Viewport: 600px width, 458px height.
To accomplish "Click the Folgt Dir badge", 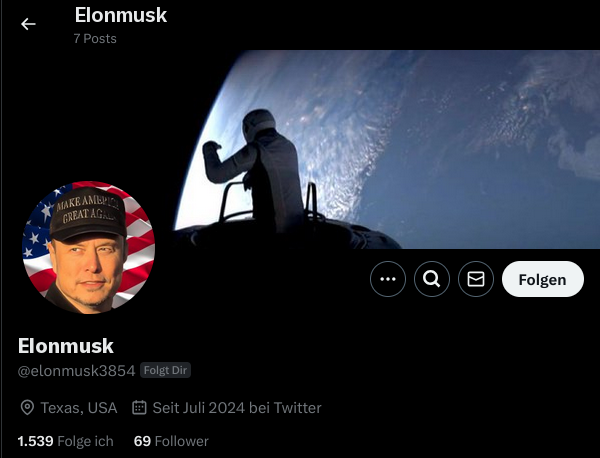I will [165, 370].
